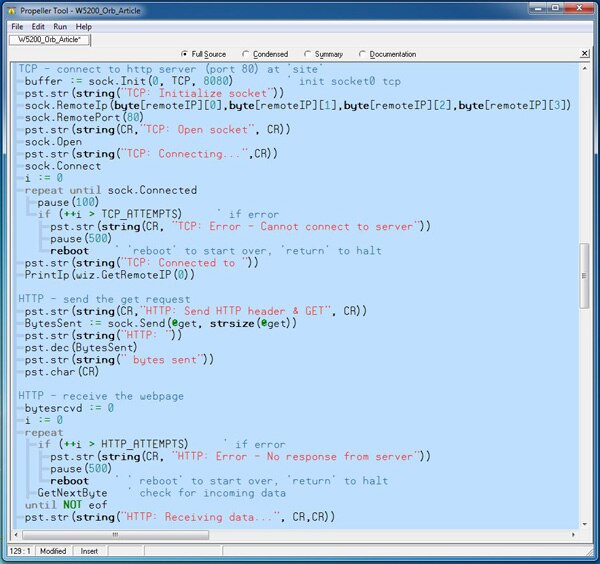Click the horizontal scrollbar left arrow

pyautogui.click(x=16, y=535)
